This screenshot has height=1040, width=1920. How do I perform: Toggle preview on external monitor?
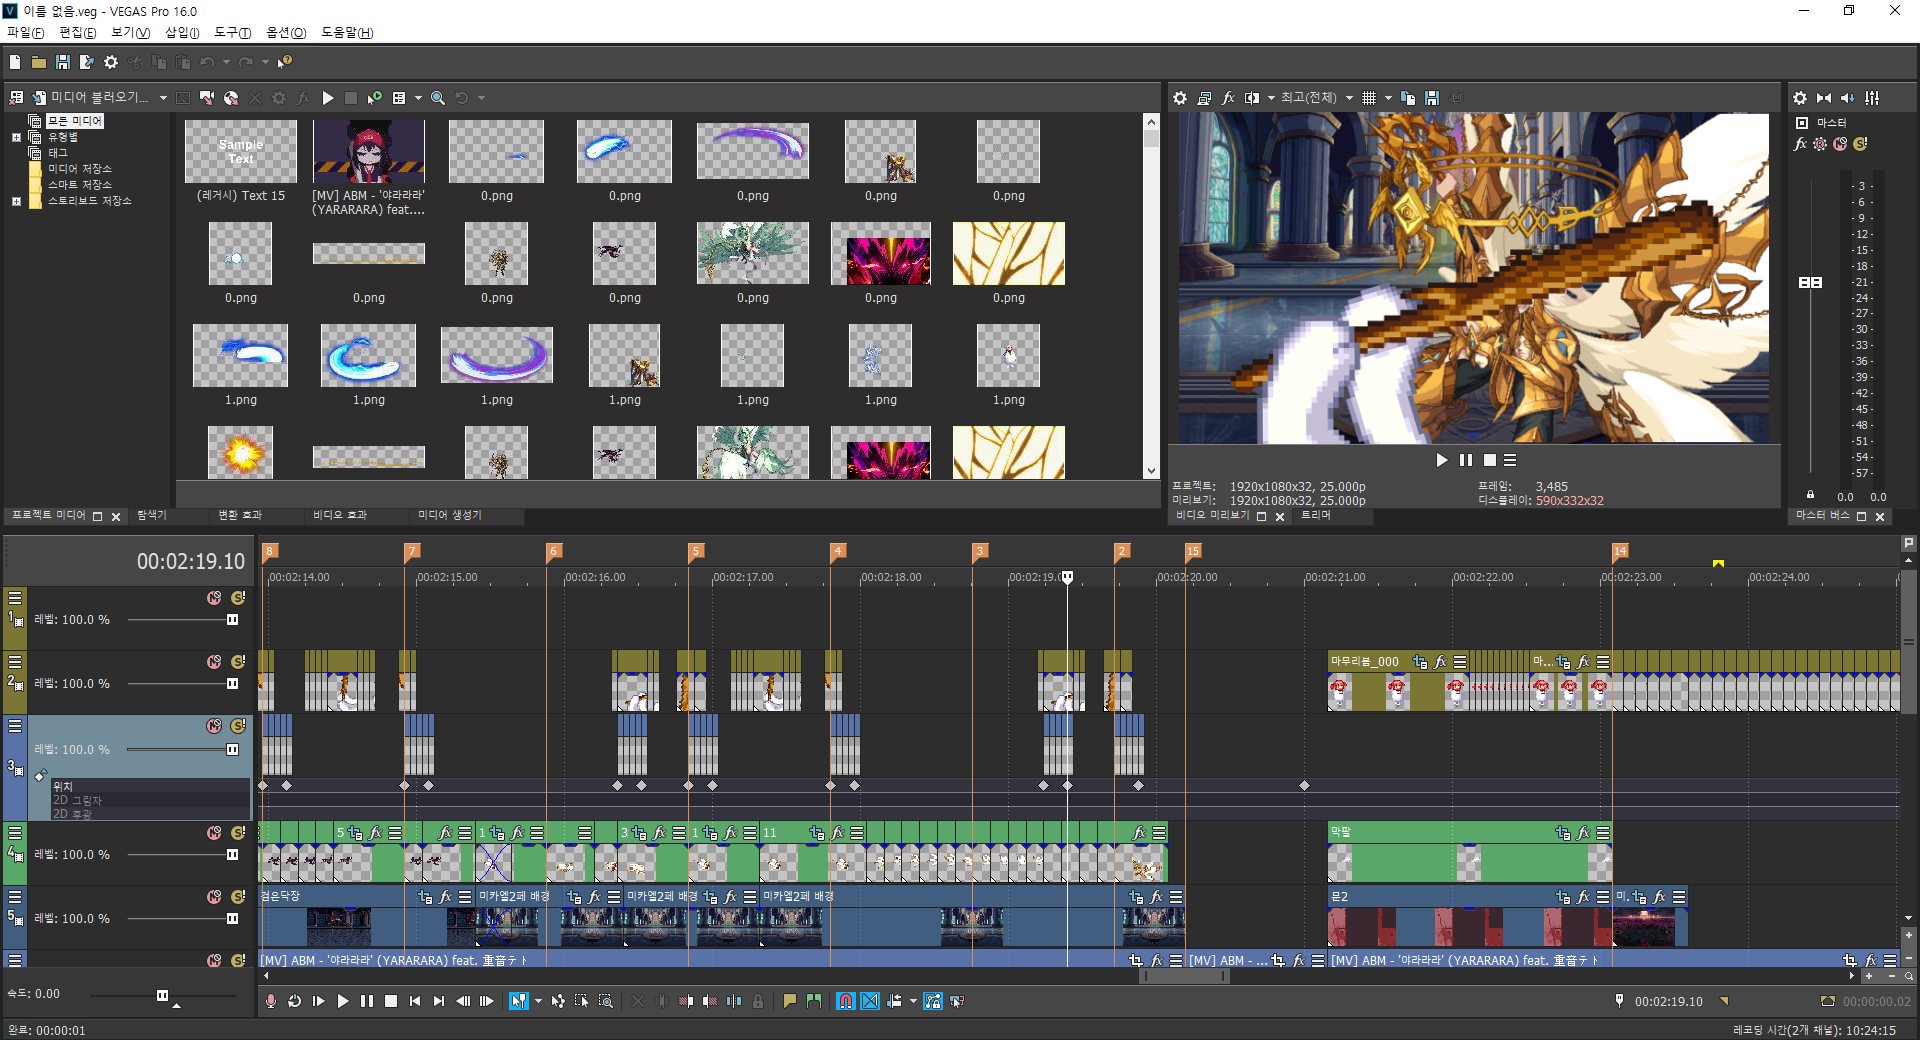[x=1204, y=98]
